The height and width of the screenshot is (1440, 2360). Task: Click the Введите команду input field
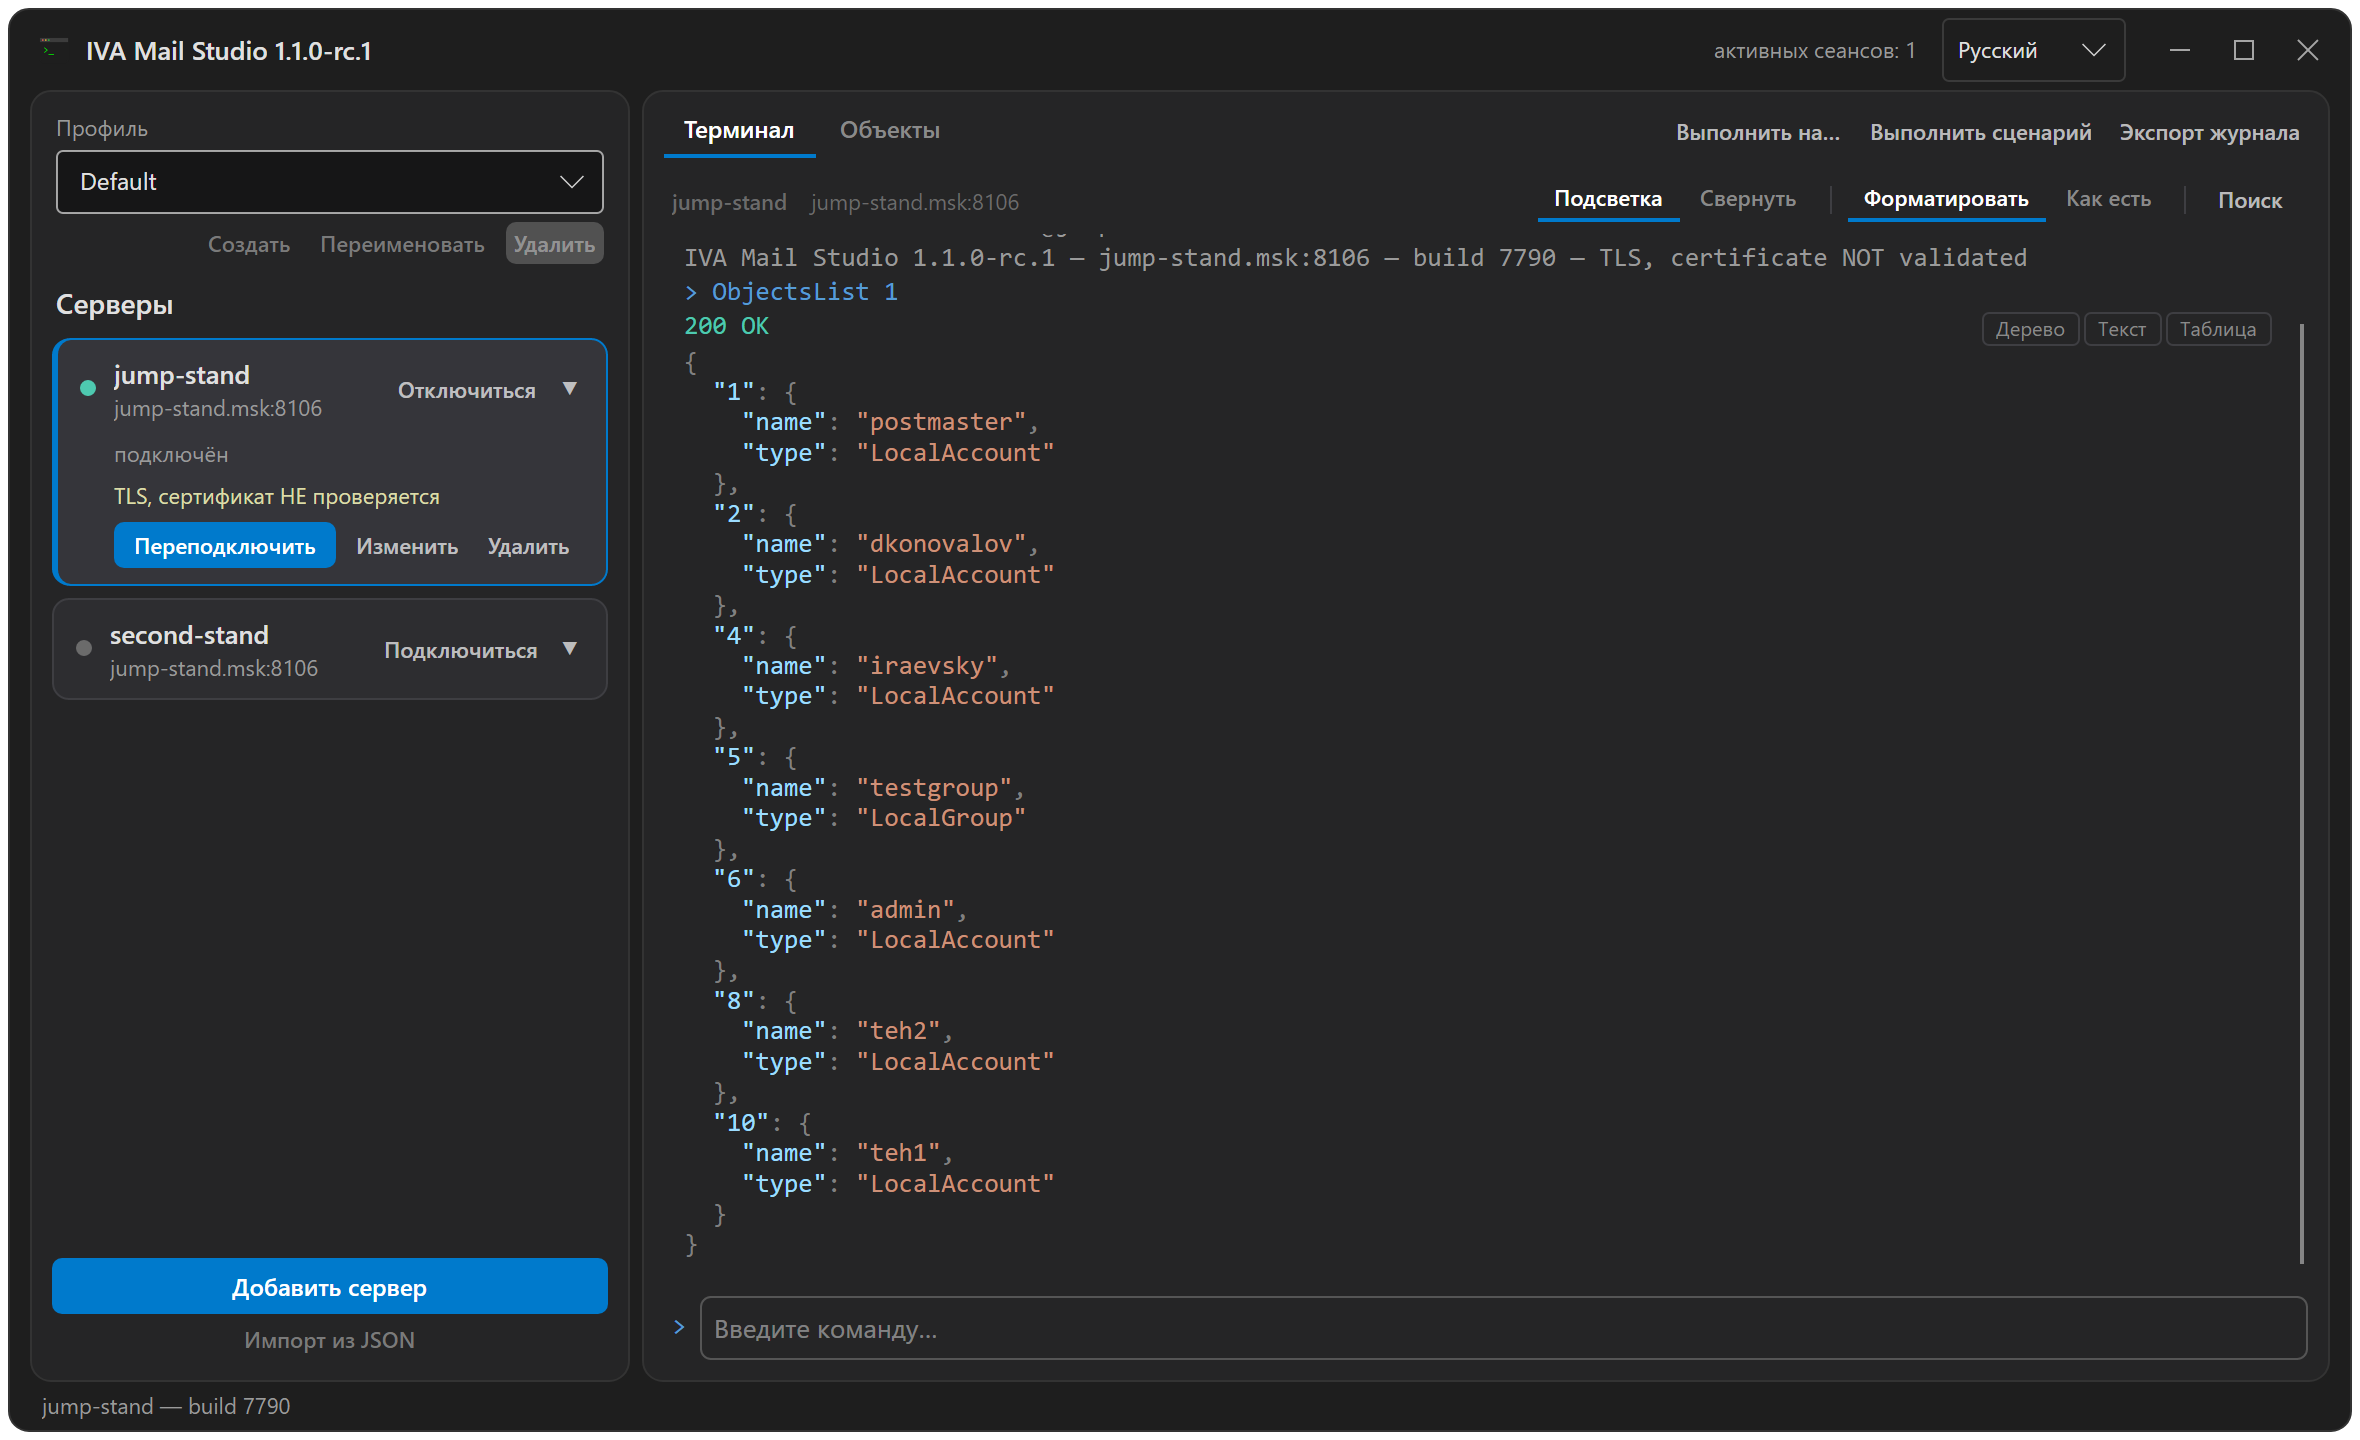point(1504,1329)
